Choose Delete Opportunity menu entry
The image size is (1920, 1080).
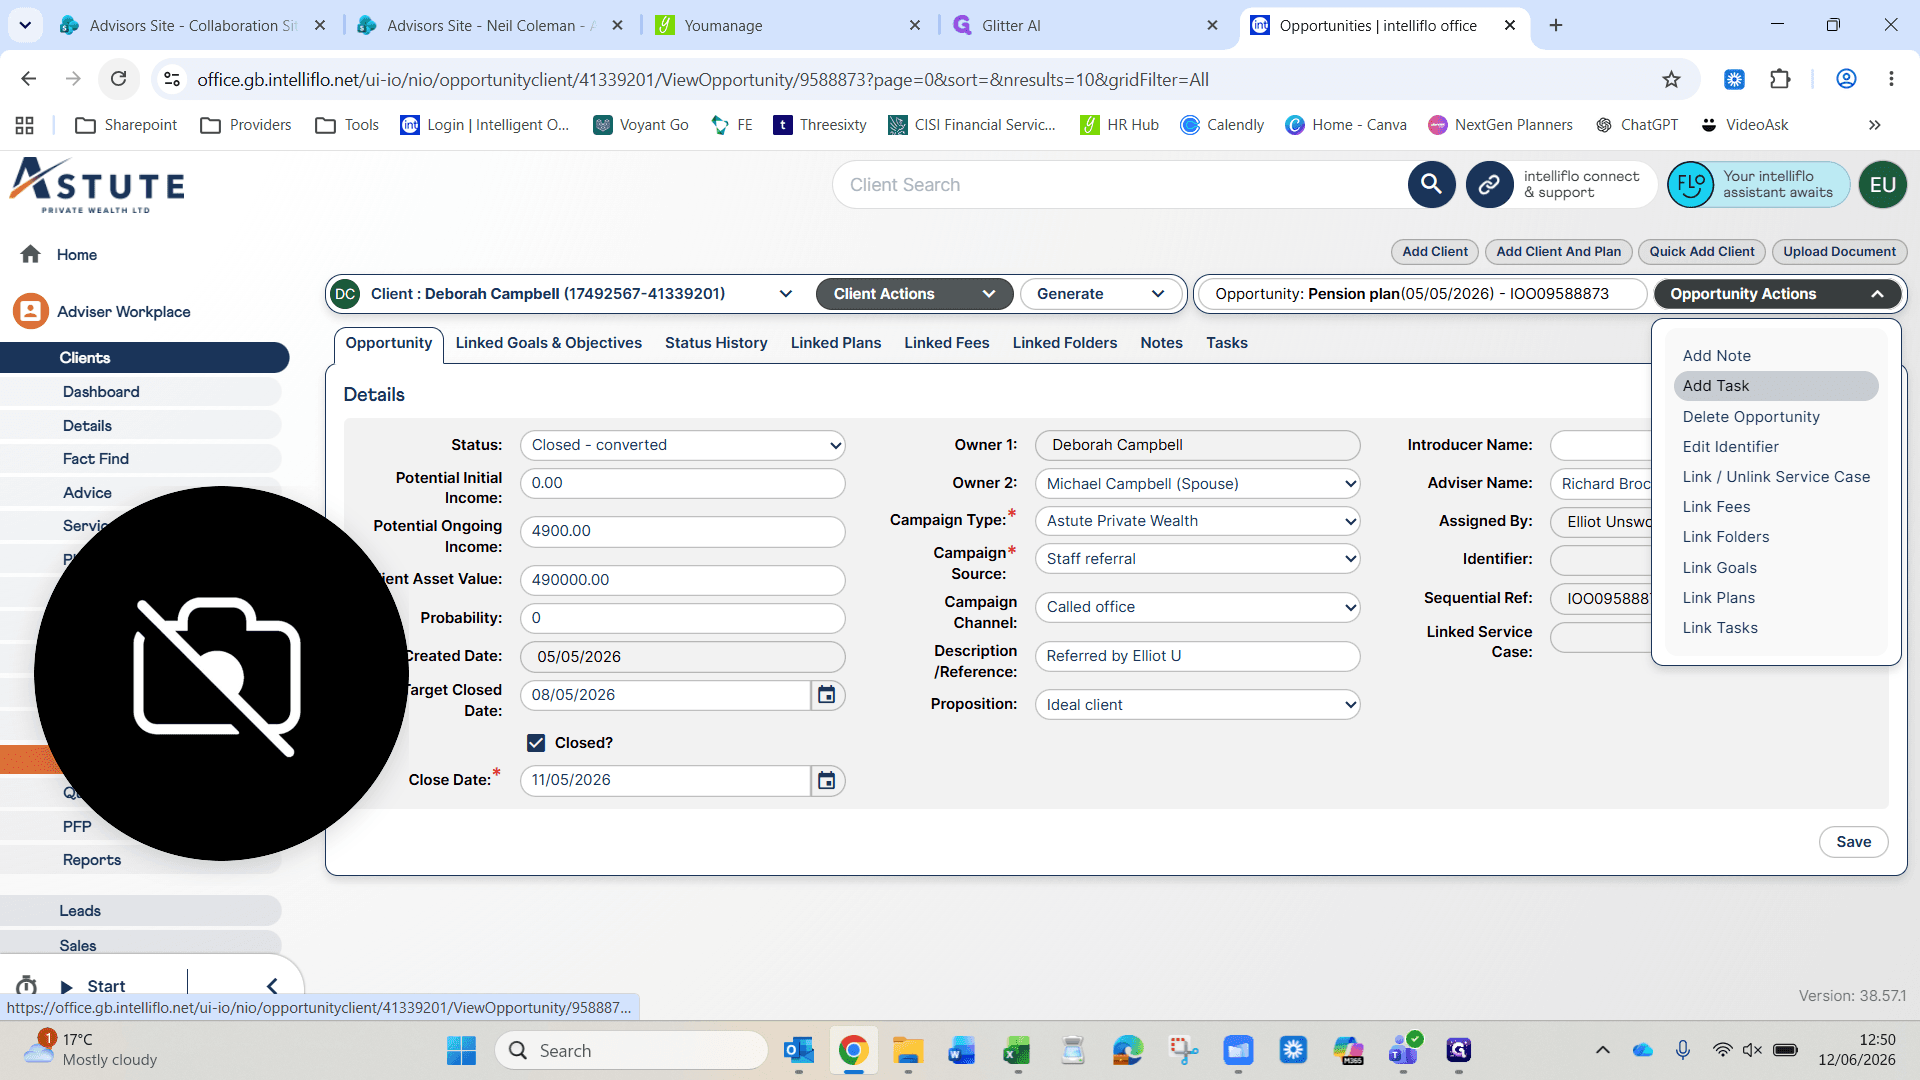(x=1750, y=417)
